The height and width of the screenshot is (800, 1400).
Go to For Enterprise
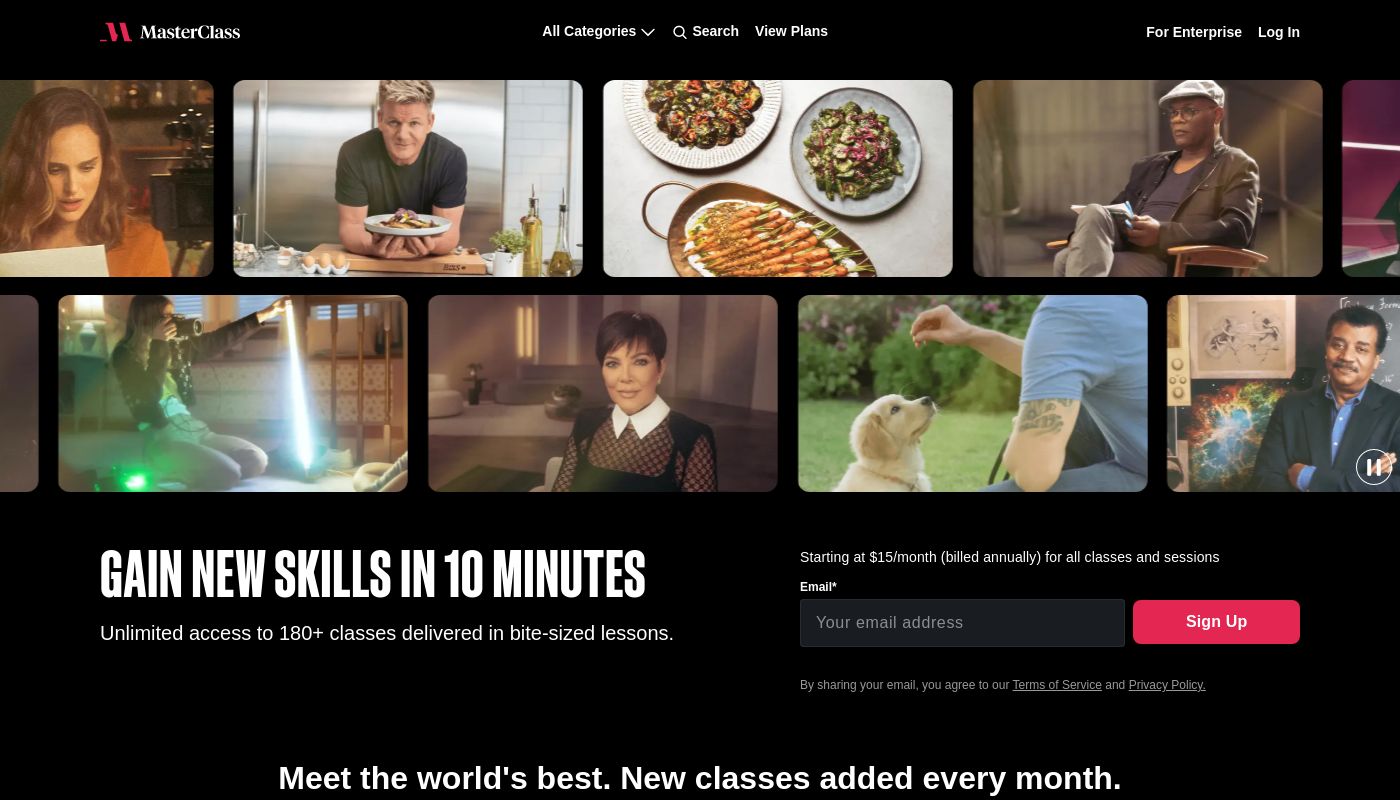coord(1194,32)
